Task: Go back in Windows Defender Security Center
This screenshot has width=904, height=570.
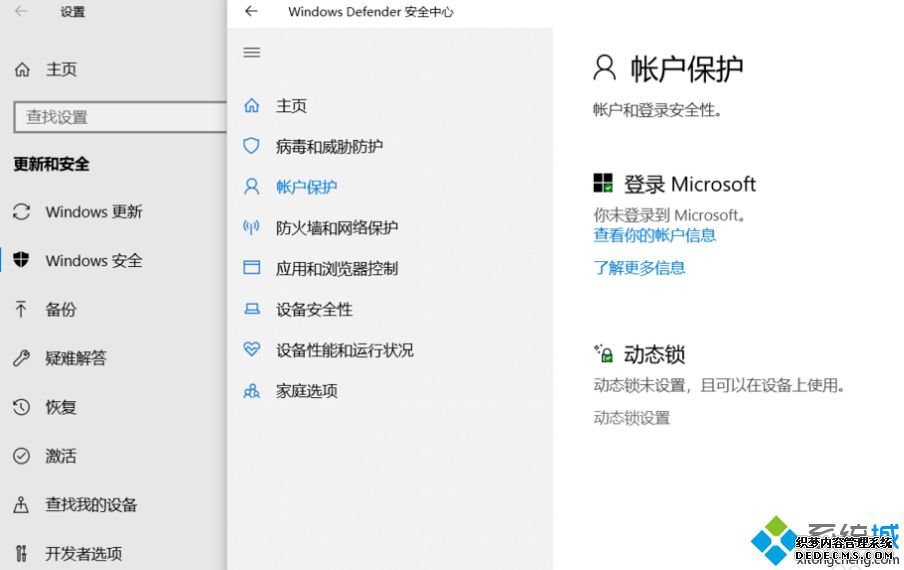Action: 251,11
